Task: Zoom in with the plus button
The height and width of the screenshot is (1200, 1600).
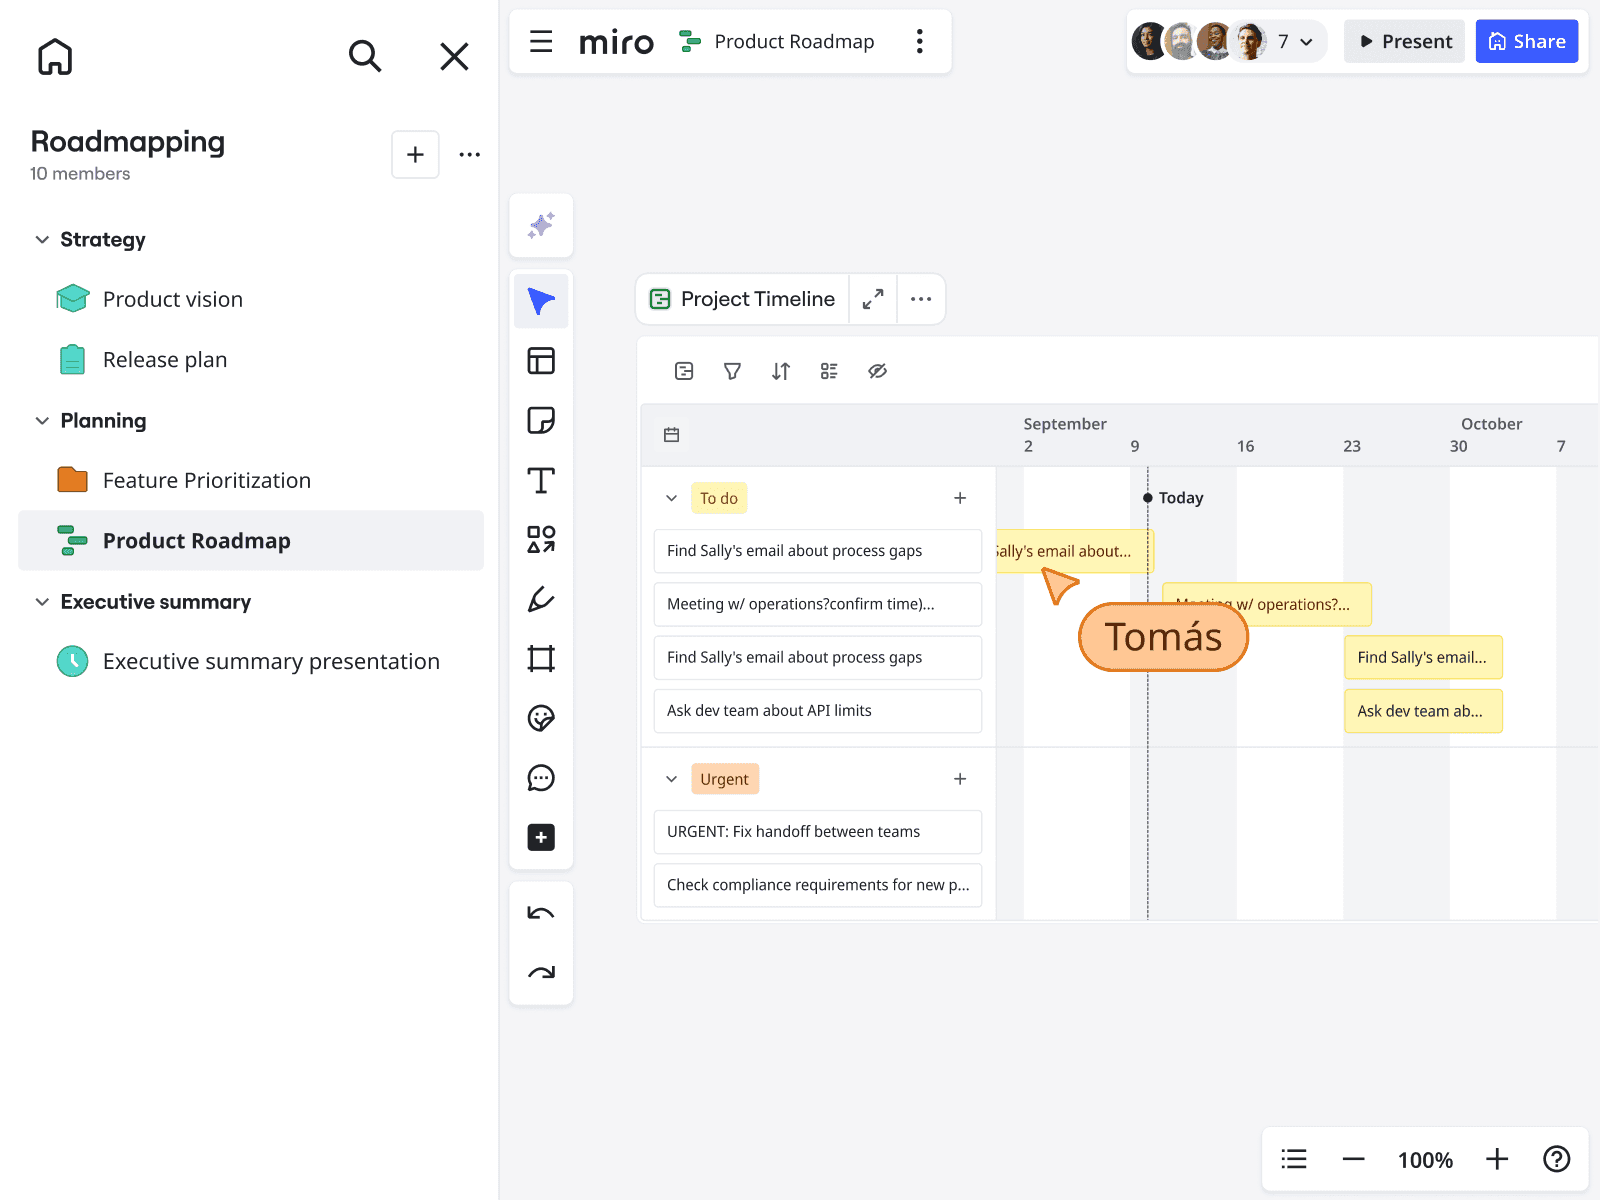Action: click(1497, 1159)
